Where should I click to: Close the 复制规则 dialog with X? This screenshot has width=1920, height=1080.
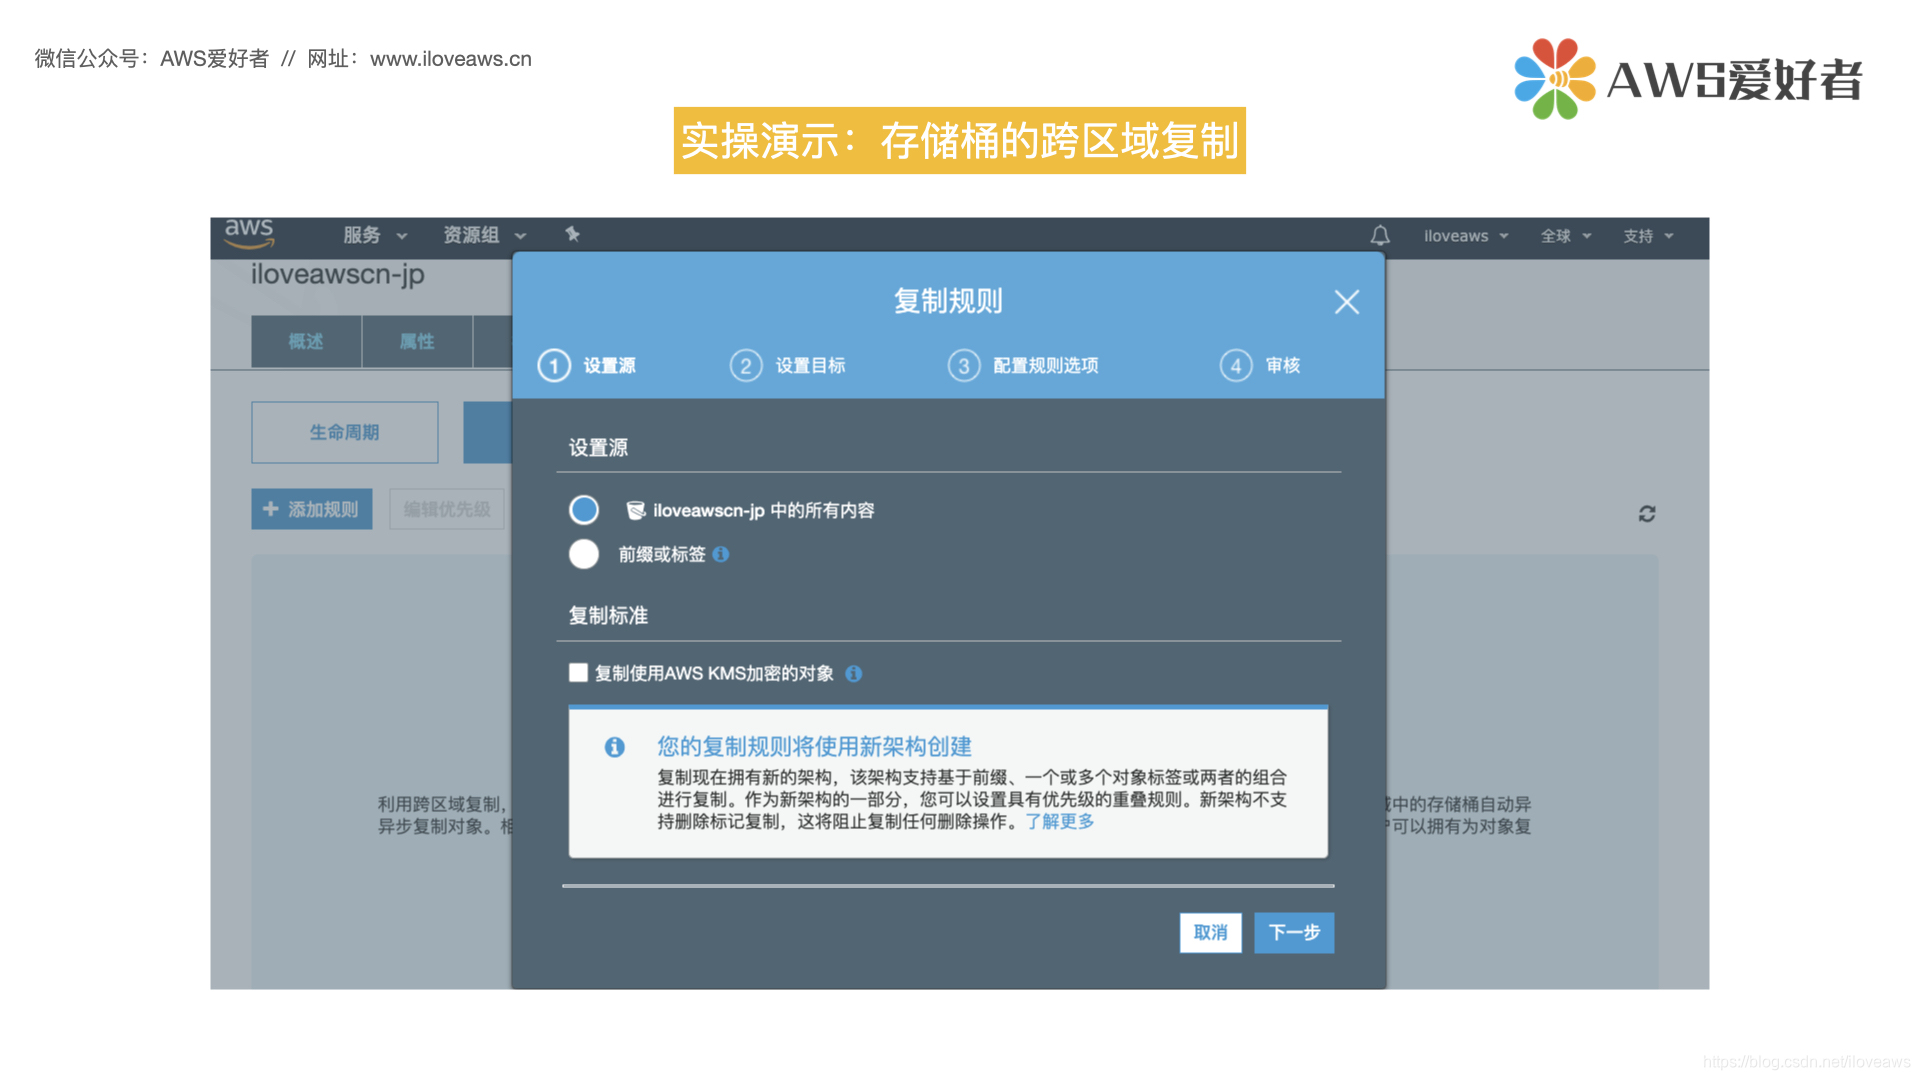(x=1346, y=302)
